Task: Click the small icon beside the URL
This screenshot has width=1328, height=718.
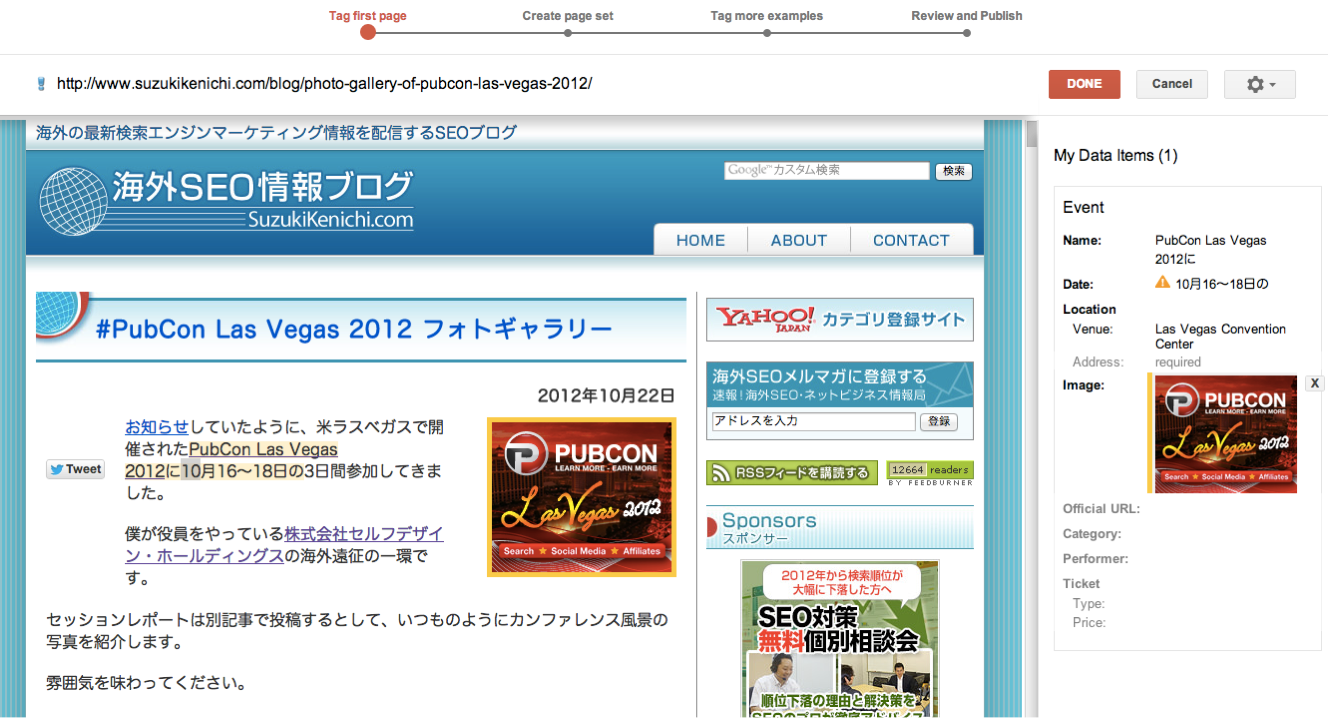Action: tap(41, 83)
